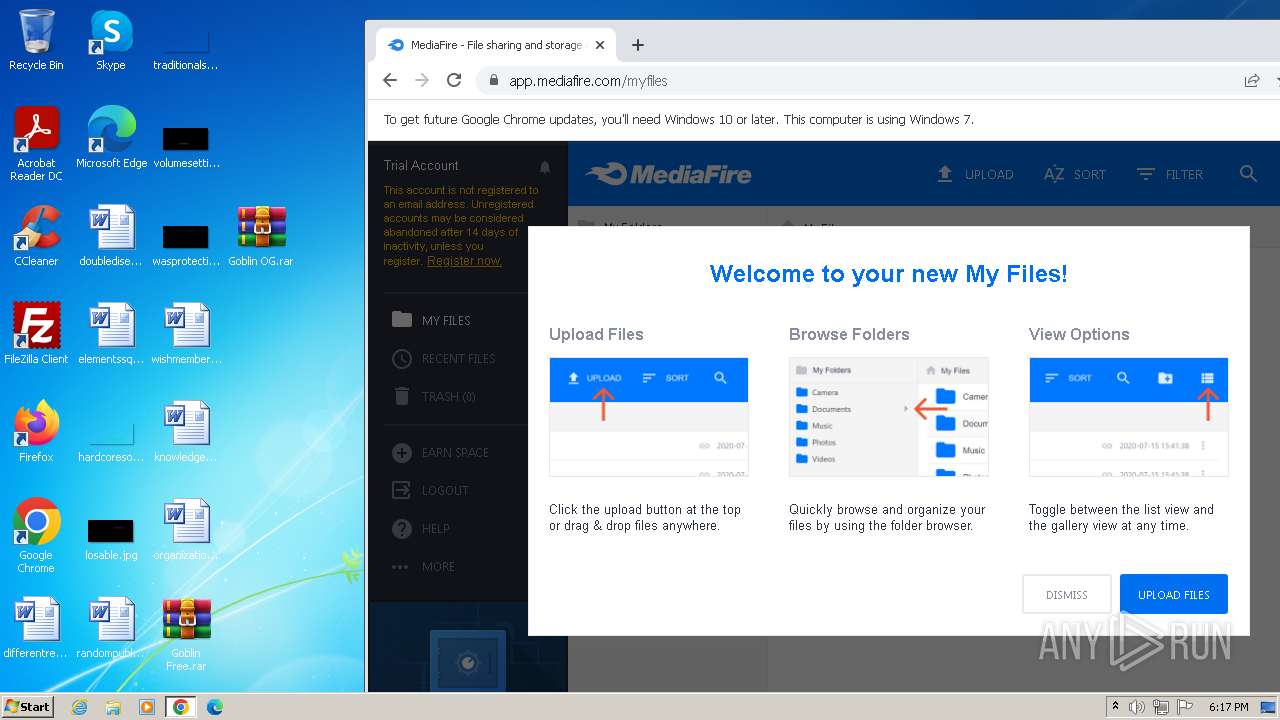Open the Action Center flag icon

coord(1185,707)
